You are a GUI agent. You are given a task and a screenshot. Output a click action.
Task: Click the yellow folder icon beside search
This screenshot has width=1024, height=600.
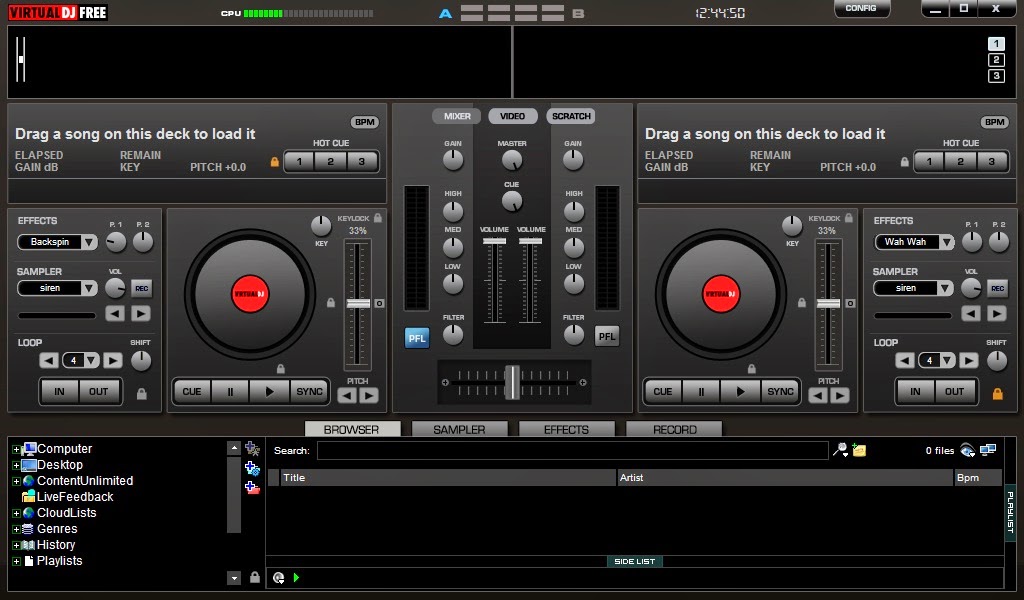859,450
